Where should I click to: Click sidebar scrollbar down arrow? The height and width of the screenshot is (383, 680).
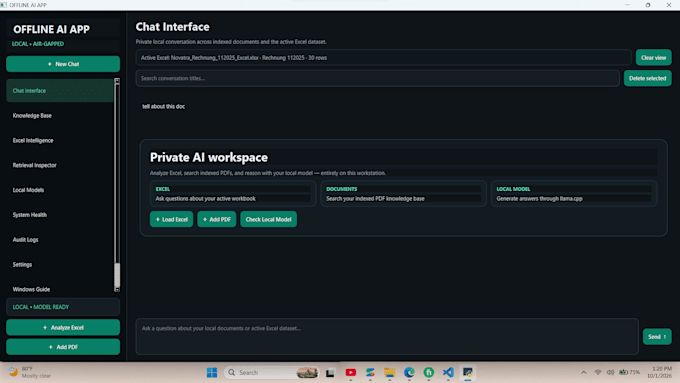[117, 289]
